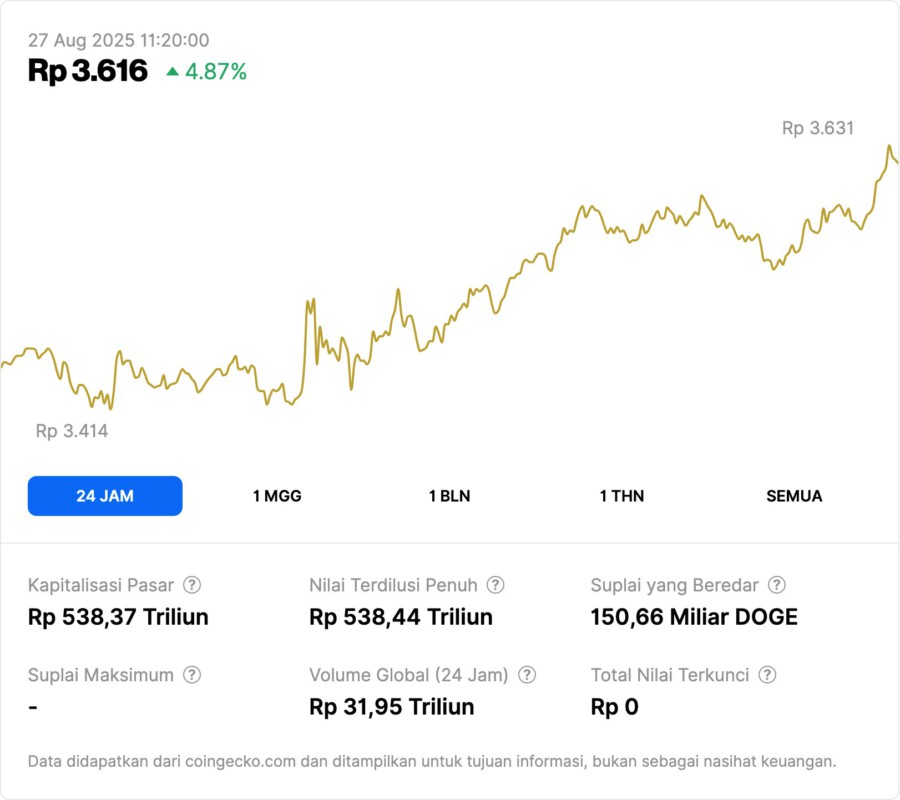
Task: Show the SEMUA all-time chart
Action: (x=794, y=496)
